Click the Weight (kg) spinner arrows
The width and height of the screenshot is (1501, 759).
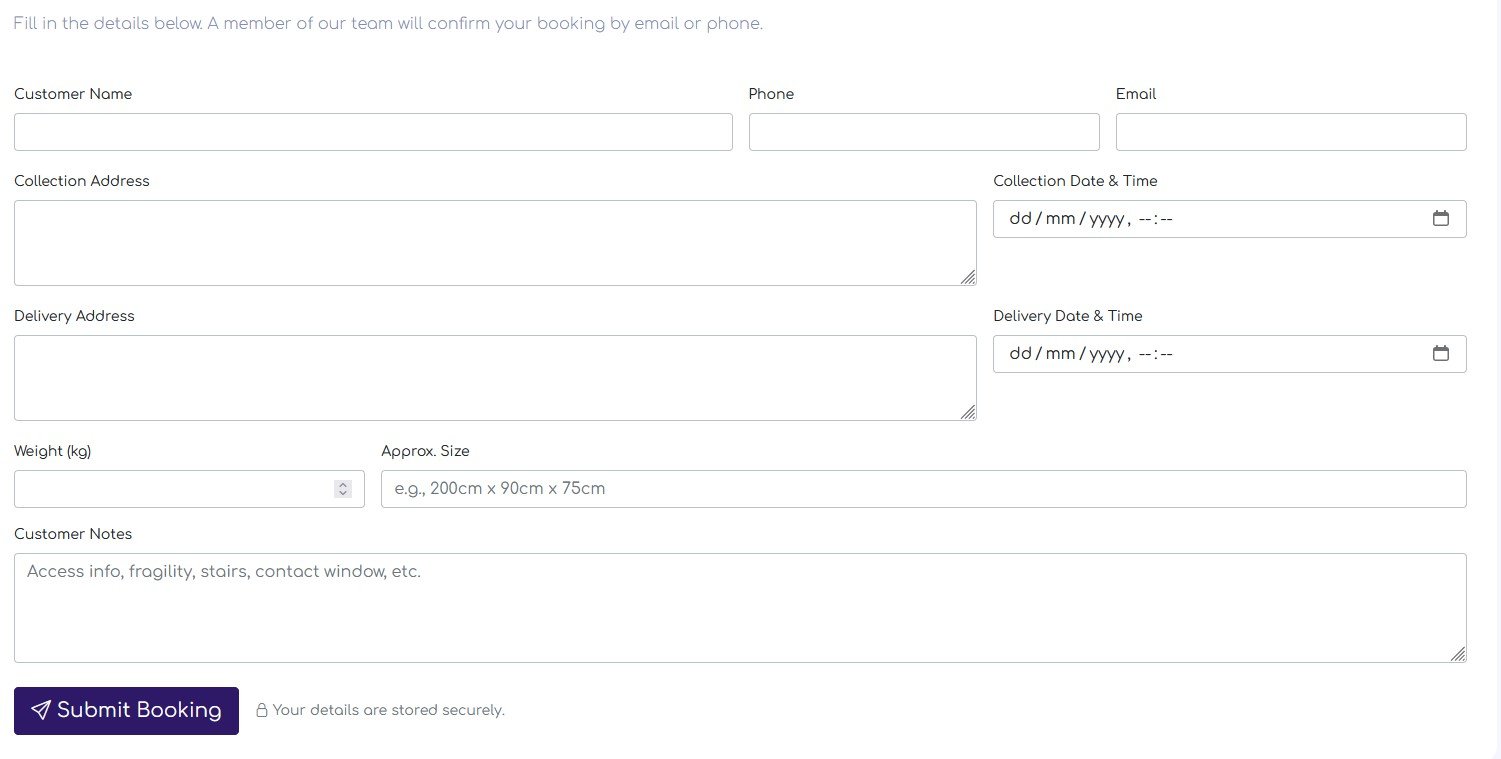(343, 489)
